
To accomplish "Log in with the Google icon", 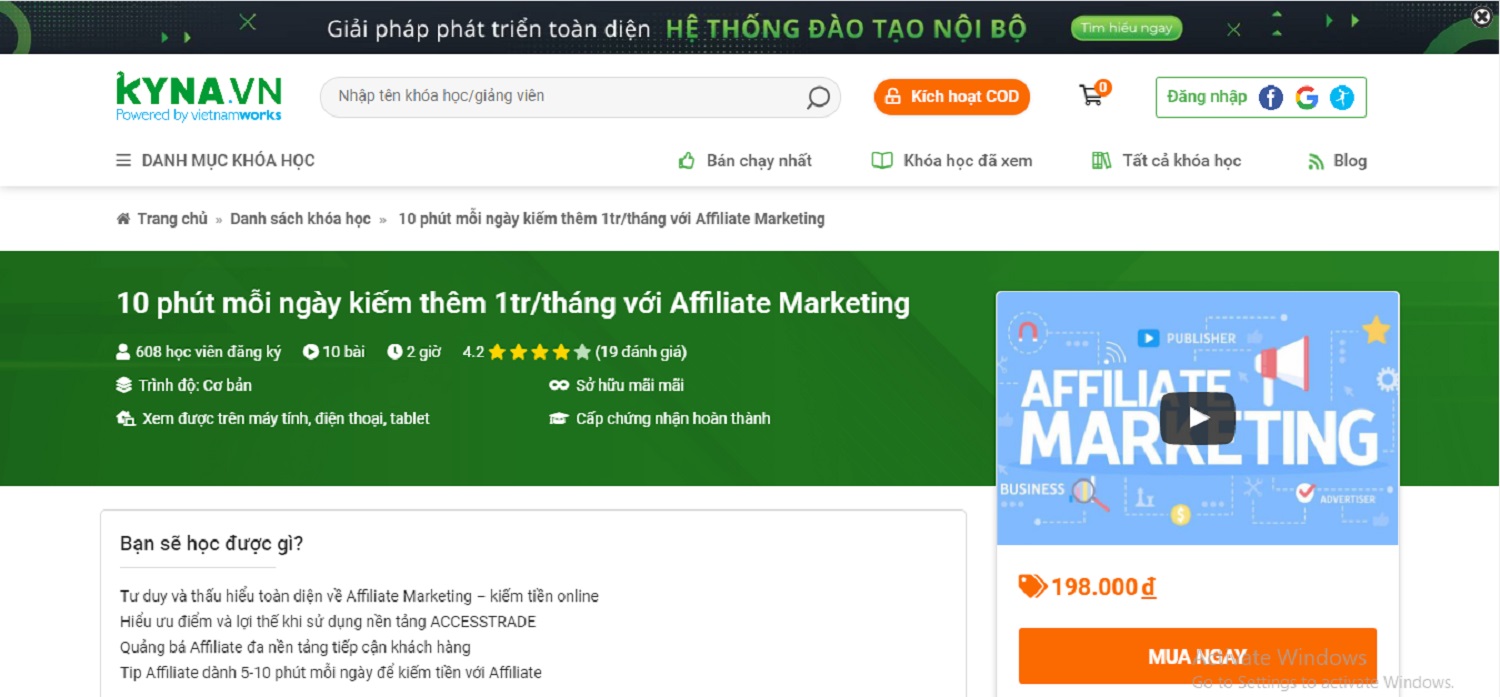I will click(1306, 97).
